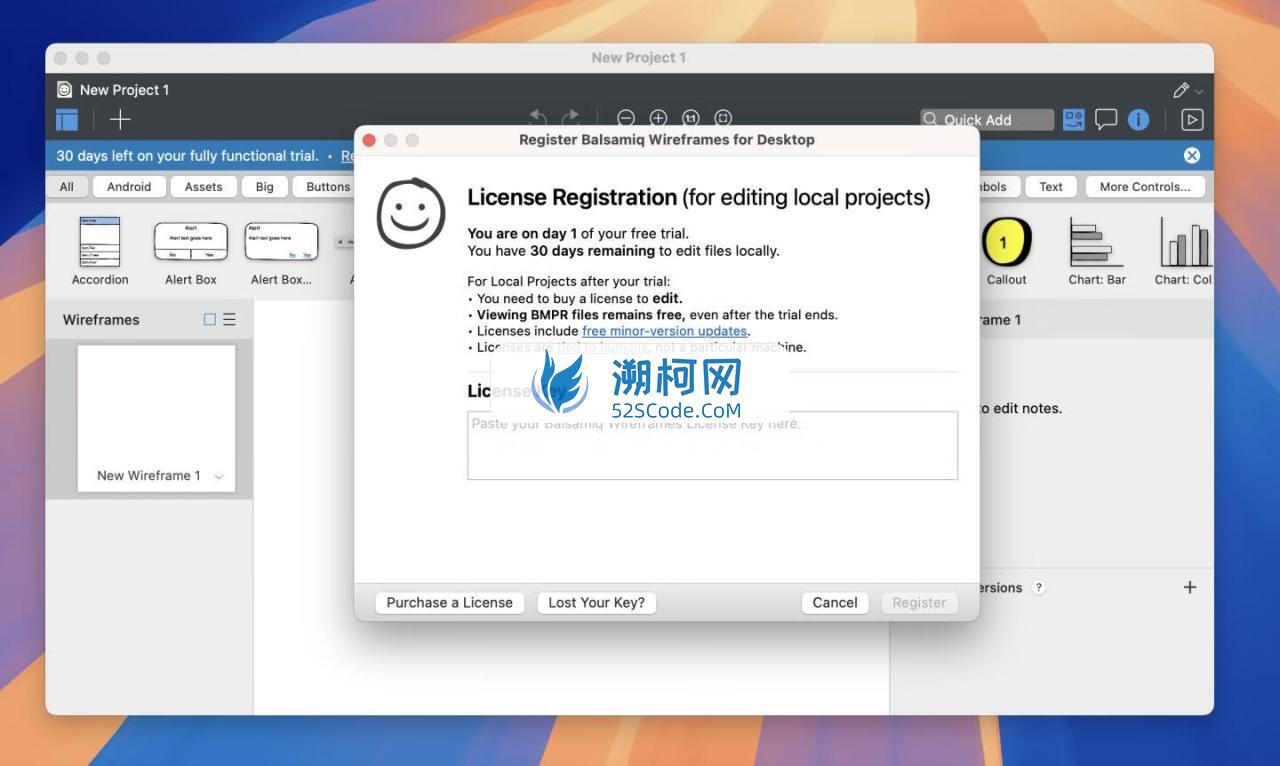Select the second Alert Box control
This screenshot has height=766, width=1280.
click(281, 252)
